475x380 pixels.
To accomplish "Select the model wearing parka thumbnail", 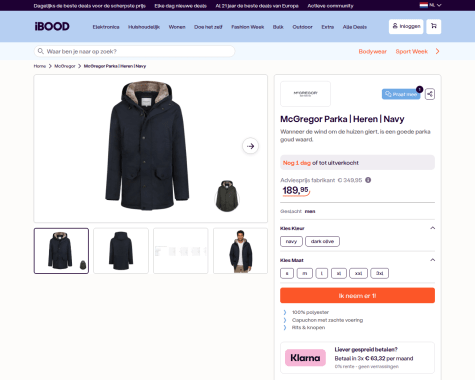I will pyautogui.click(x=240, y=251).
